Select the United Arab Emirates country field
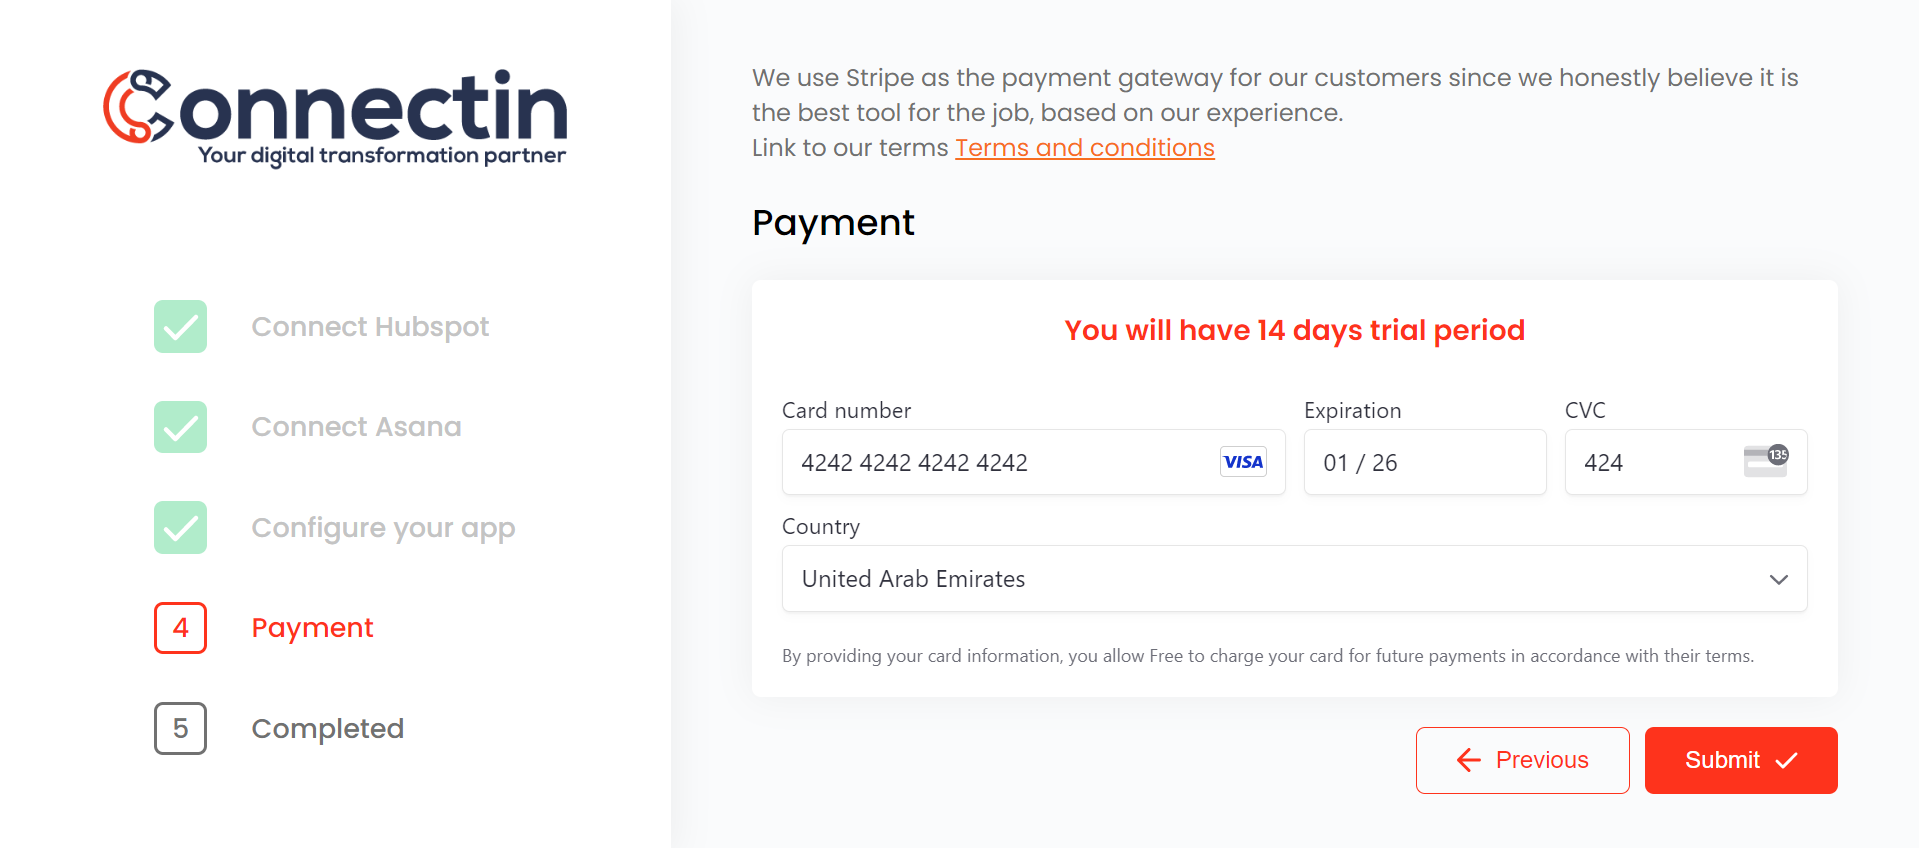The image size is (1919, 848). coord(1294,579)
